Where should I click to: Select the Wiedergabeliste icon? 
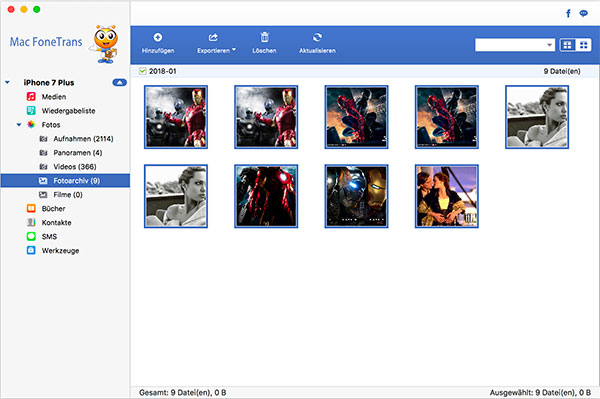coord(31,111)
